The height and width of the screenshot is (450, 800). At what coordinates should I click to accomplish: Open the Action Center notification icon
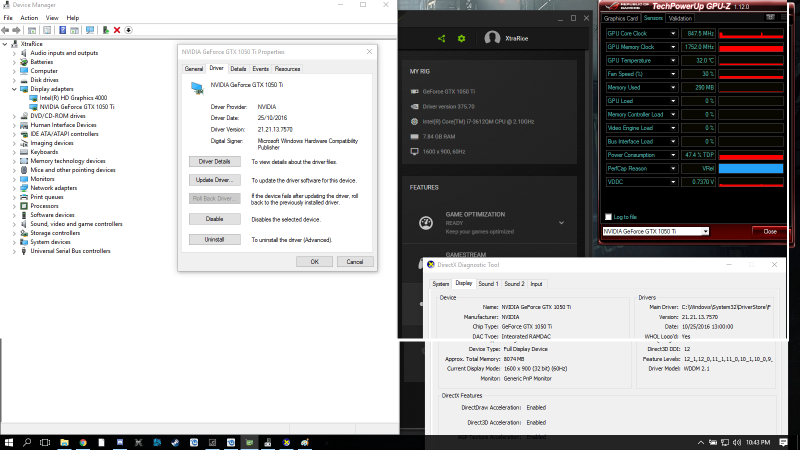coord(784,442)
